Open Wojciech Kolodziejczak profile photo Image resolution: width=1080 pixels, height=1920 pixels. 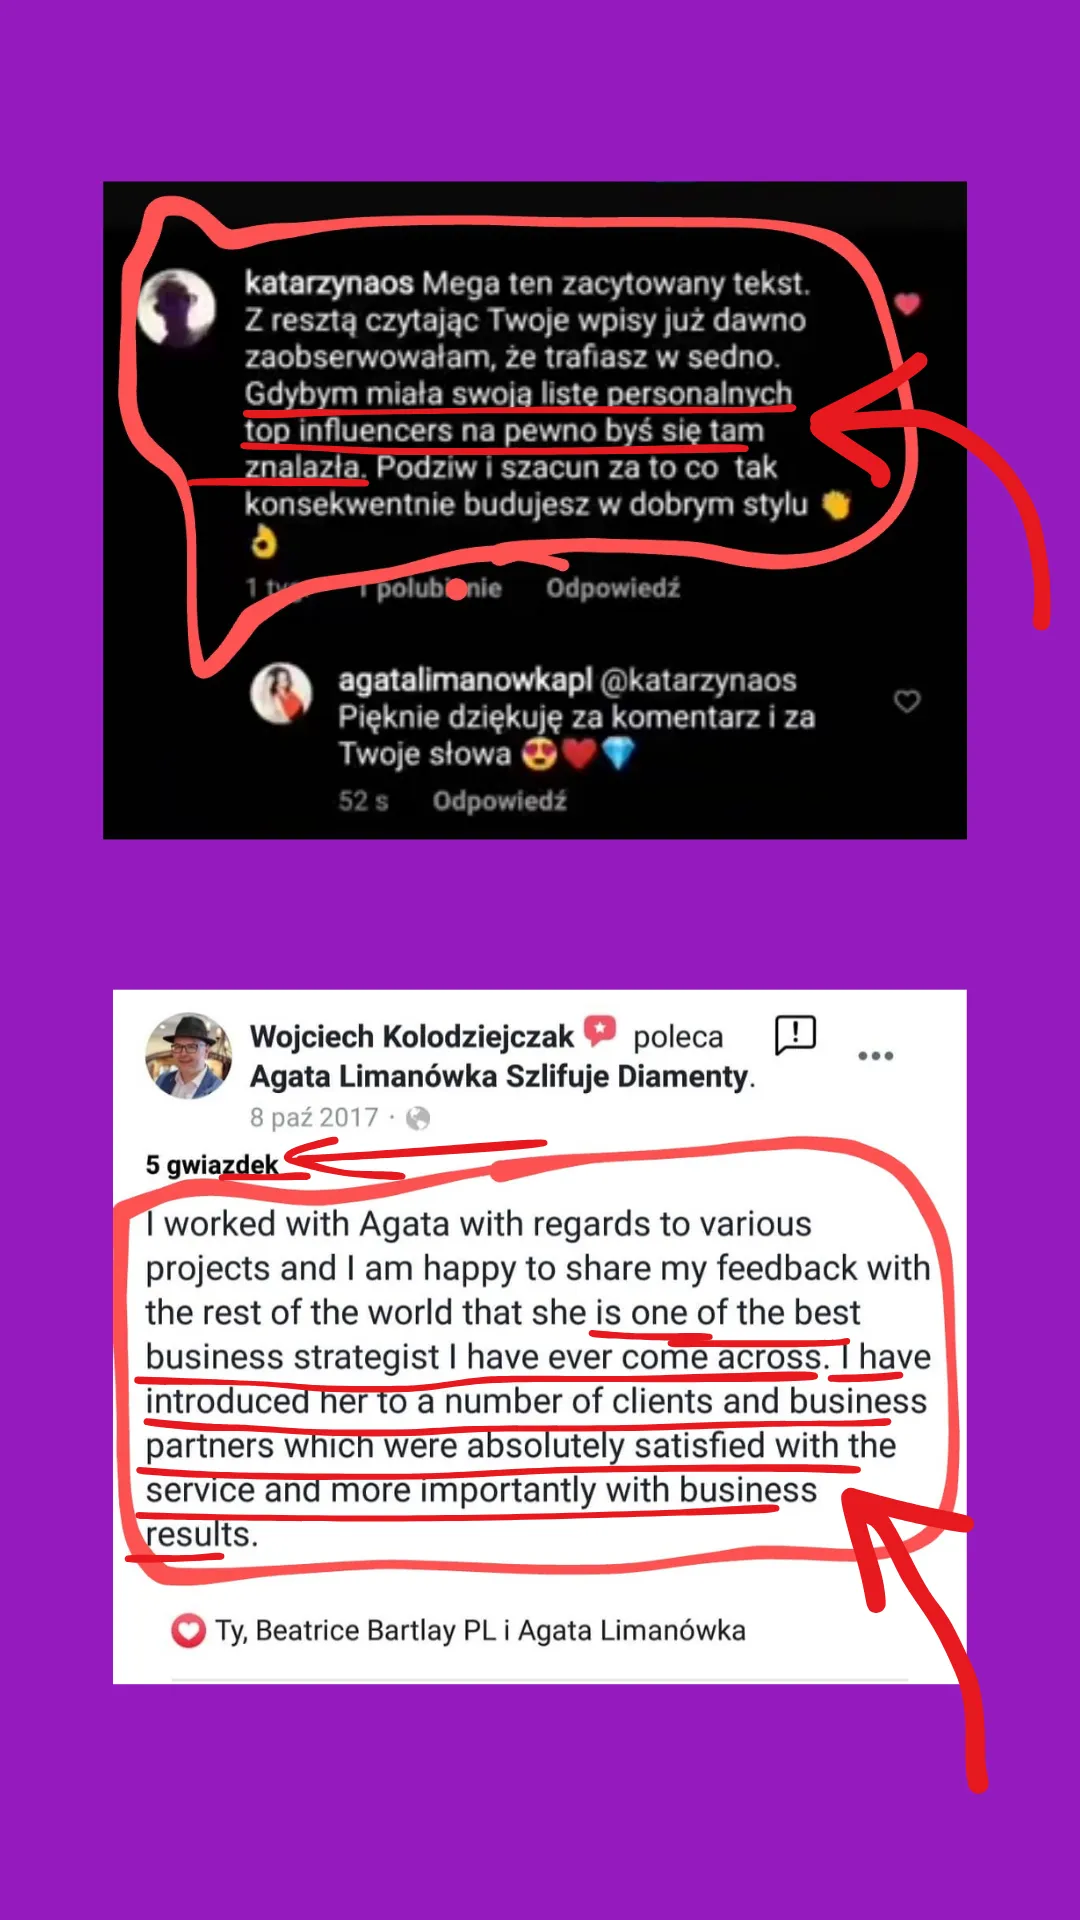coord(189,1056)
